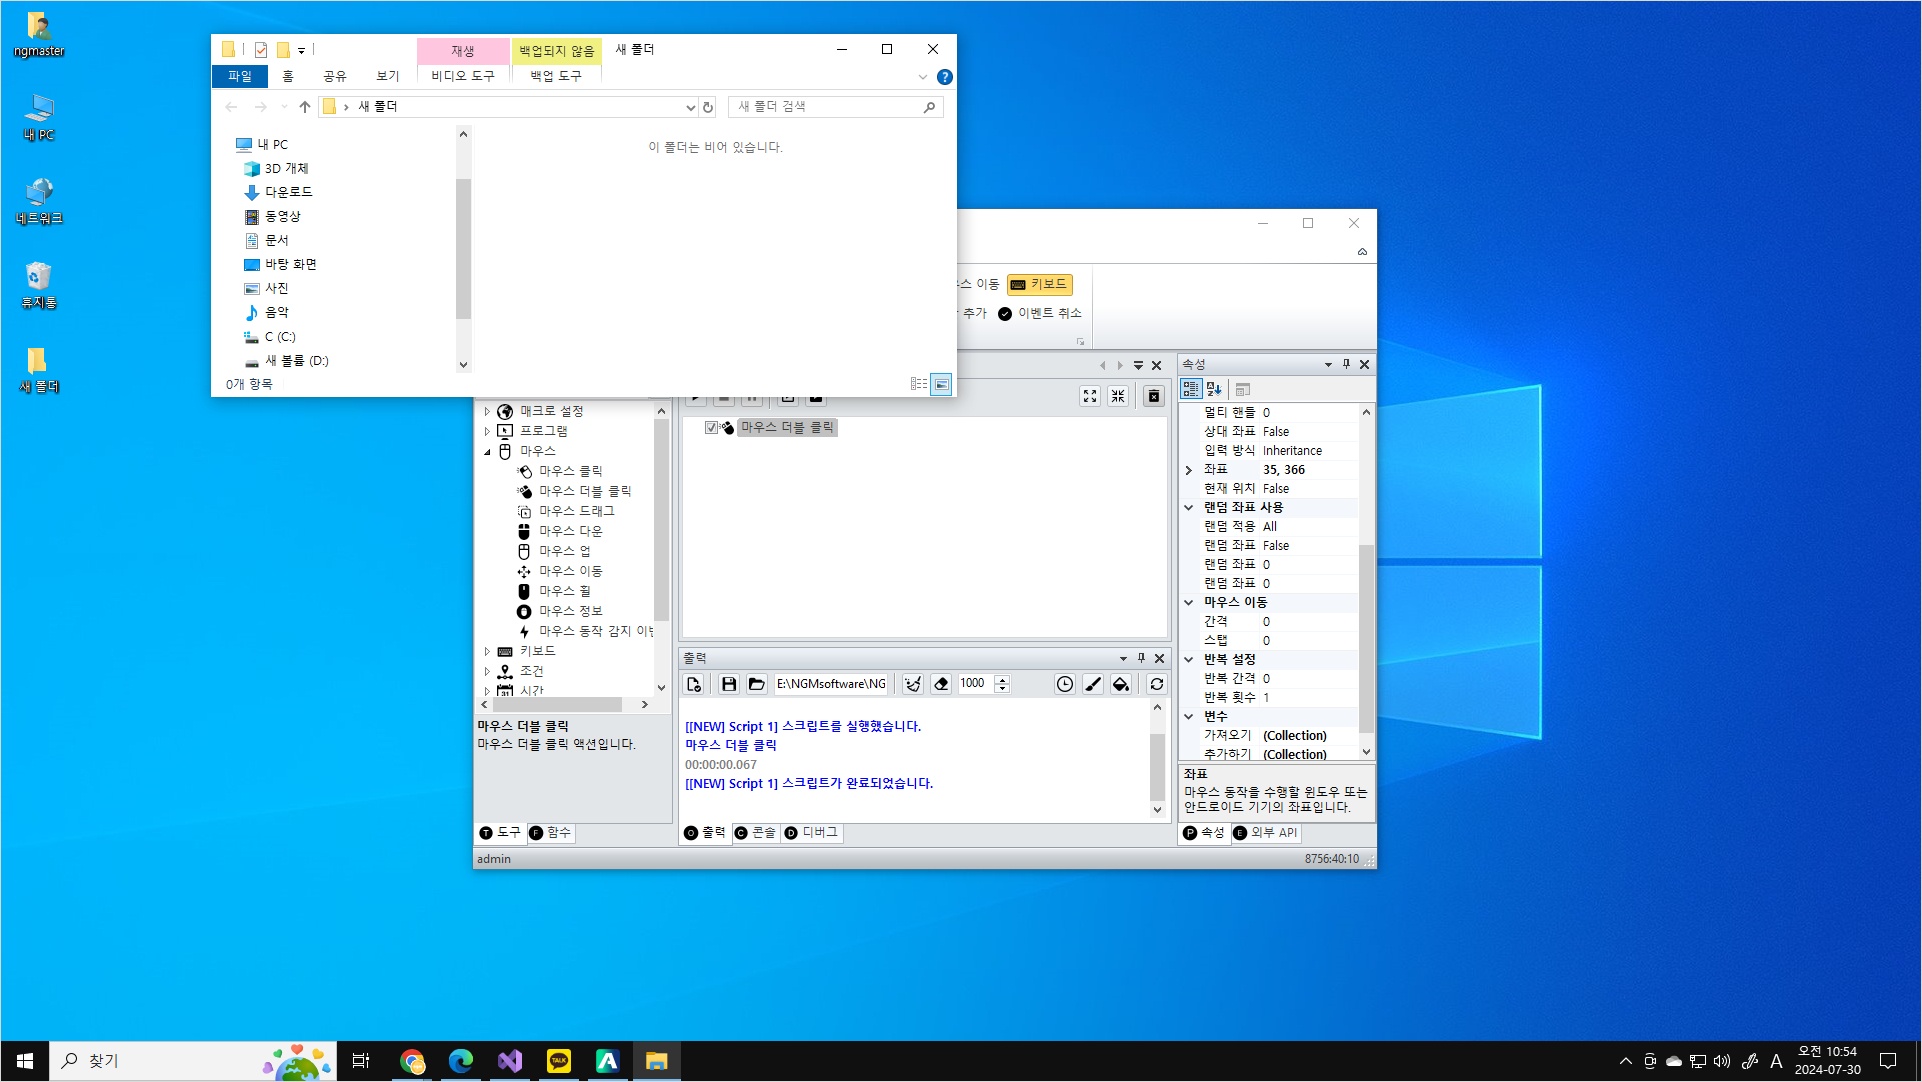Toggle the categorized view button in properties
The width and height of the screenshot is (1922, 1082).
click(1191, 389)
